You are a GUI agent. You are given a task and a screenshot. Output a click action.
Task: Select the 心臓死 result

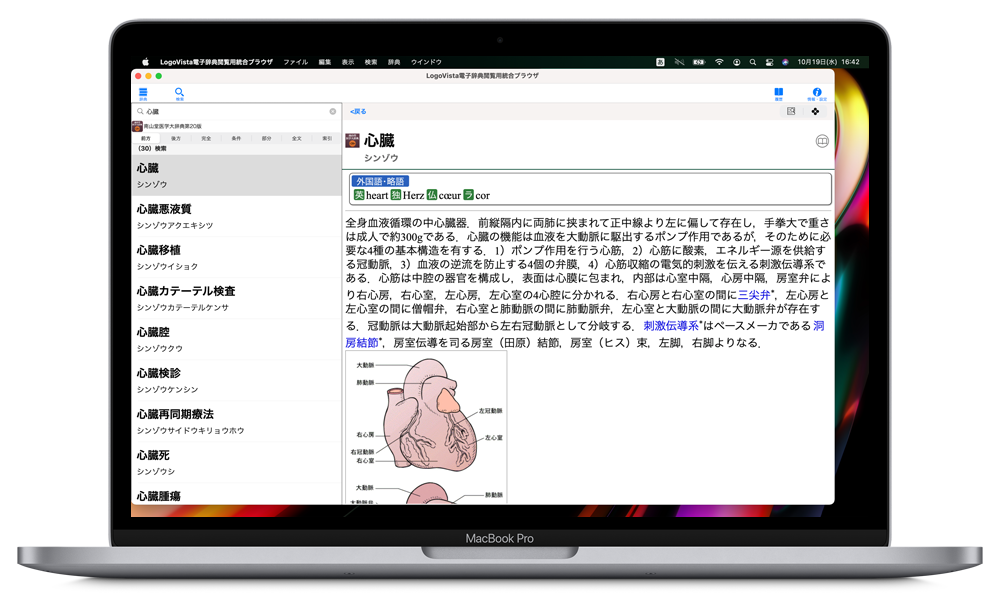coord(236,462)
